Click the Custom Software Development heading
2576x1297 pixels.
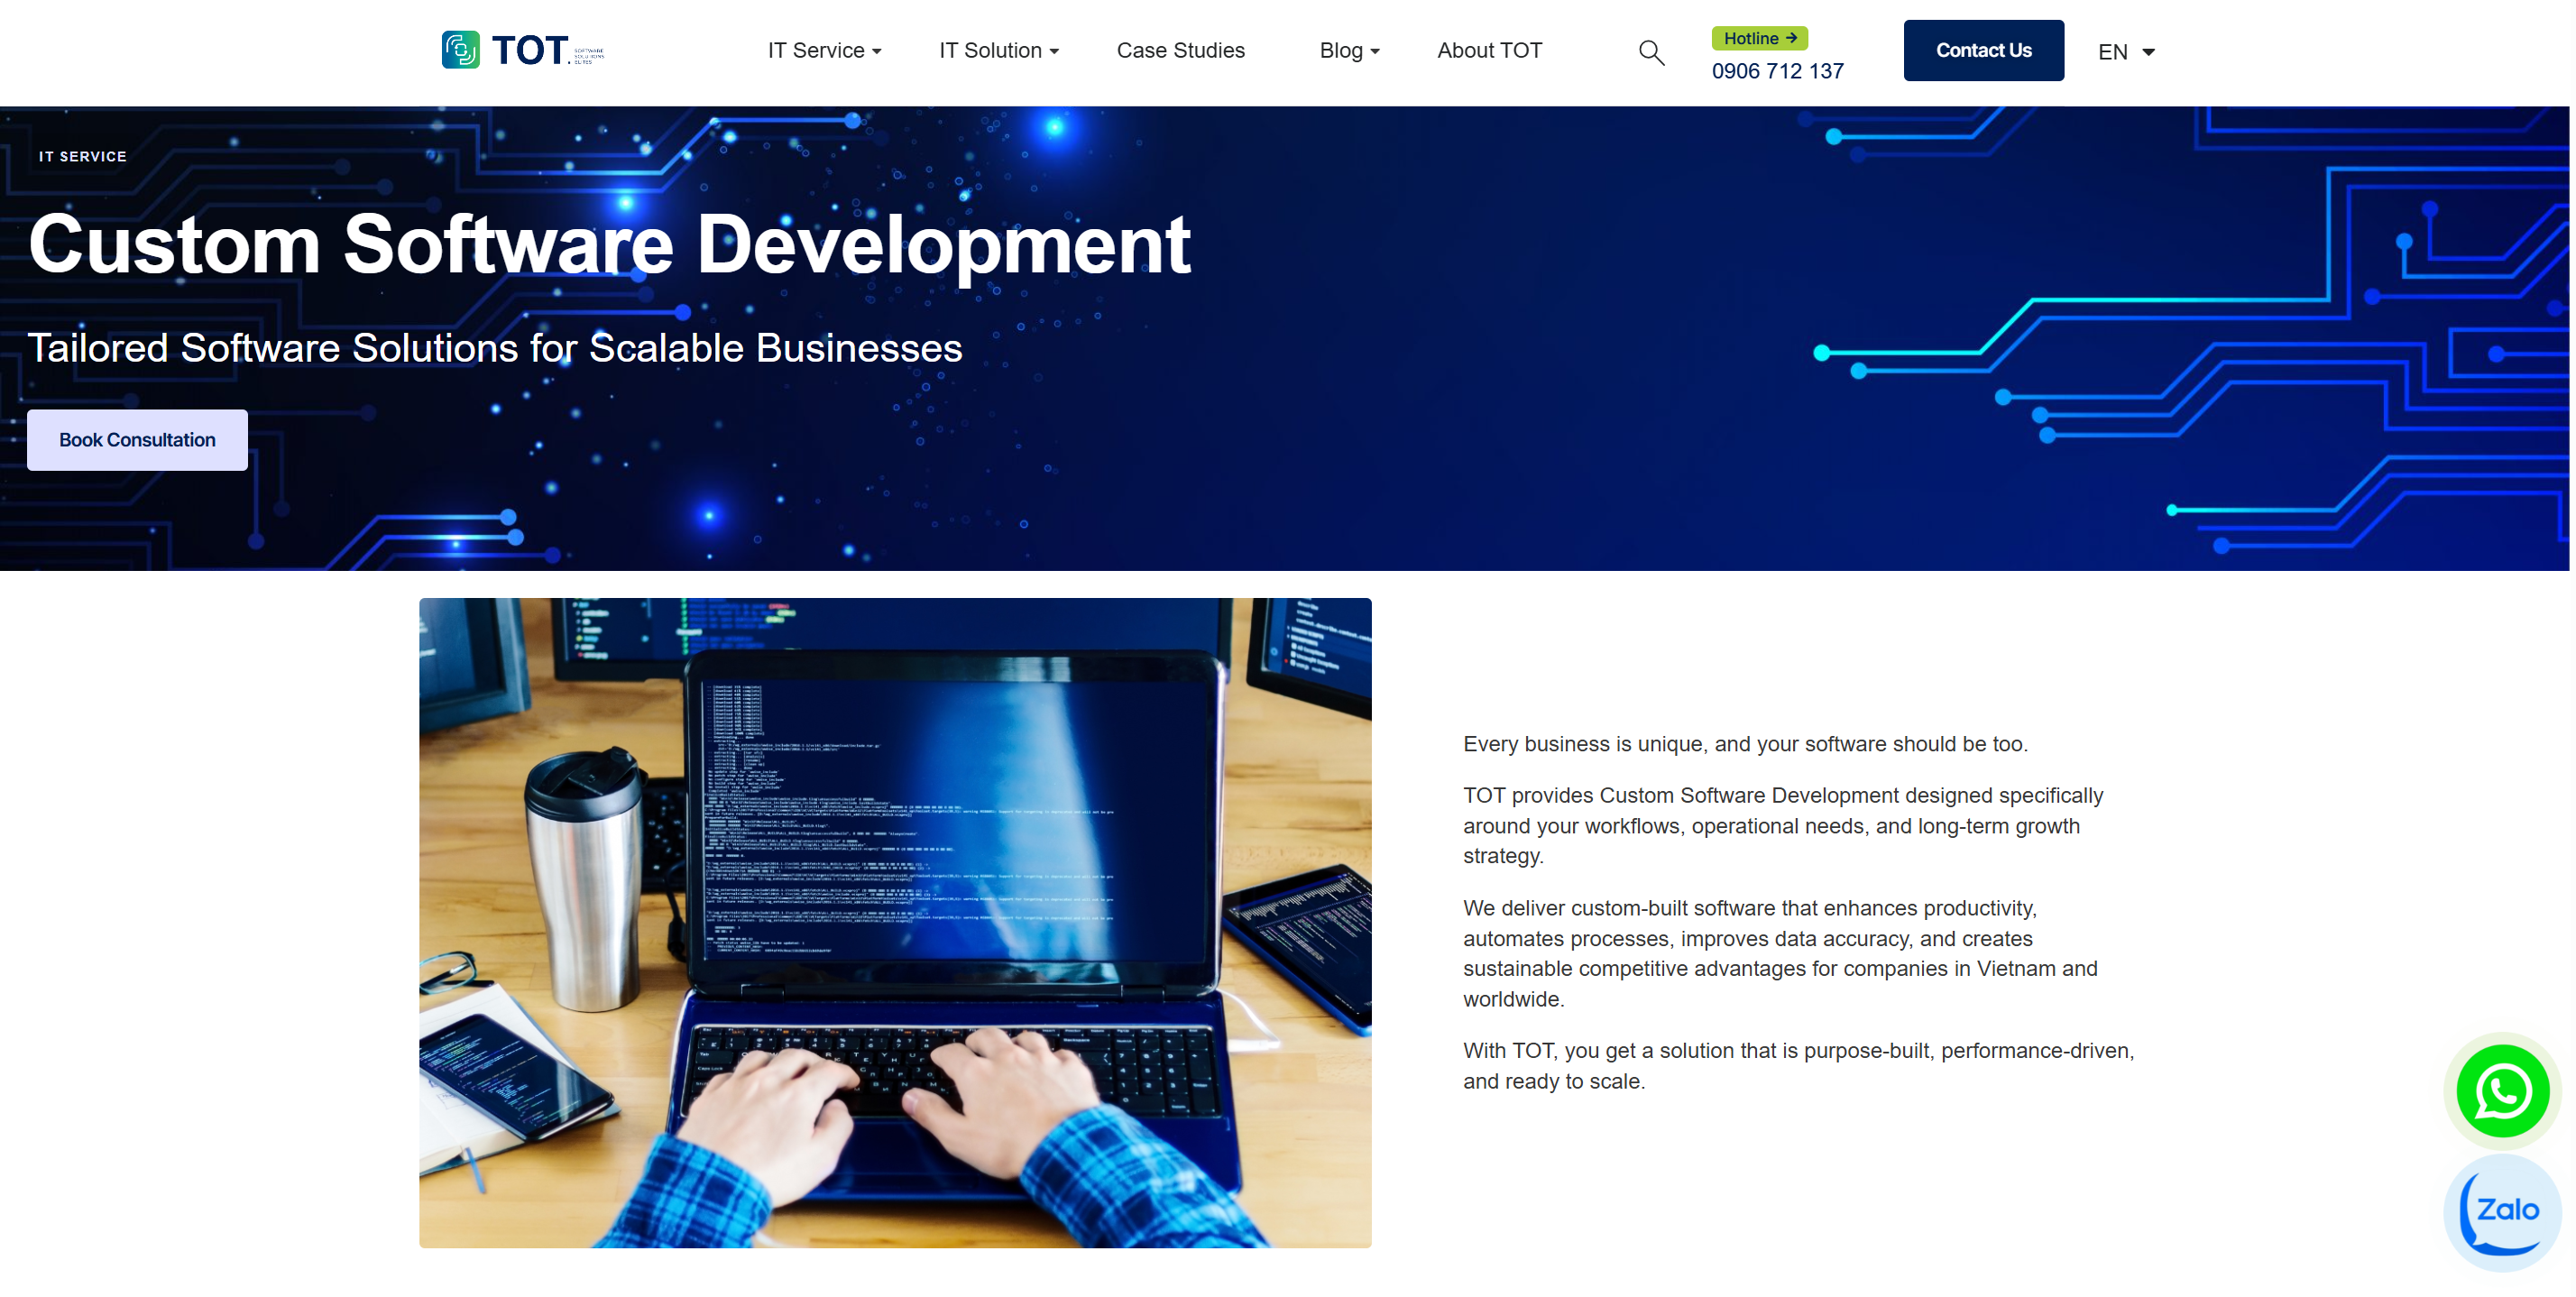tap(609, 244)
